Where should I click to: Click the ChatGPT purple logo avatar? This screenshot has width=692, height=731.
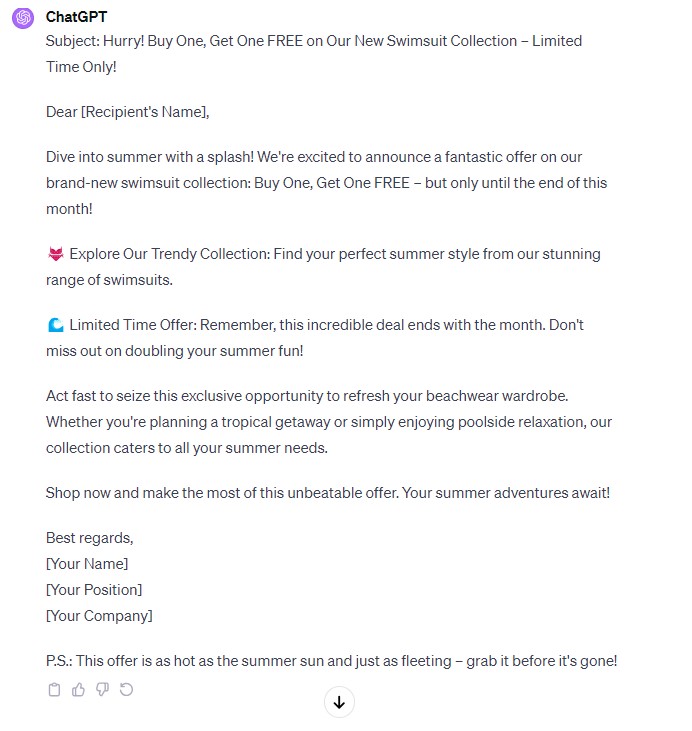(23, 18)
